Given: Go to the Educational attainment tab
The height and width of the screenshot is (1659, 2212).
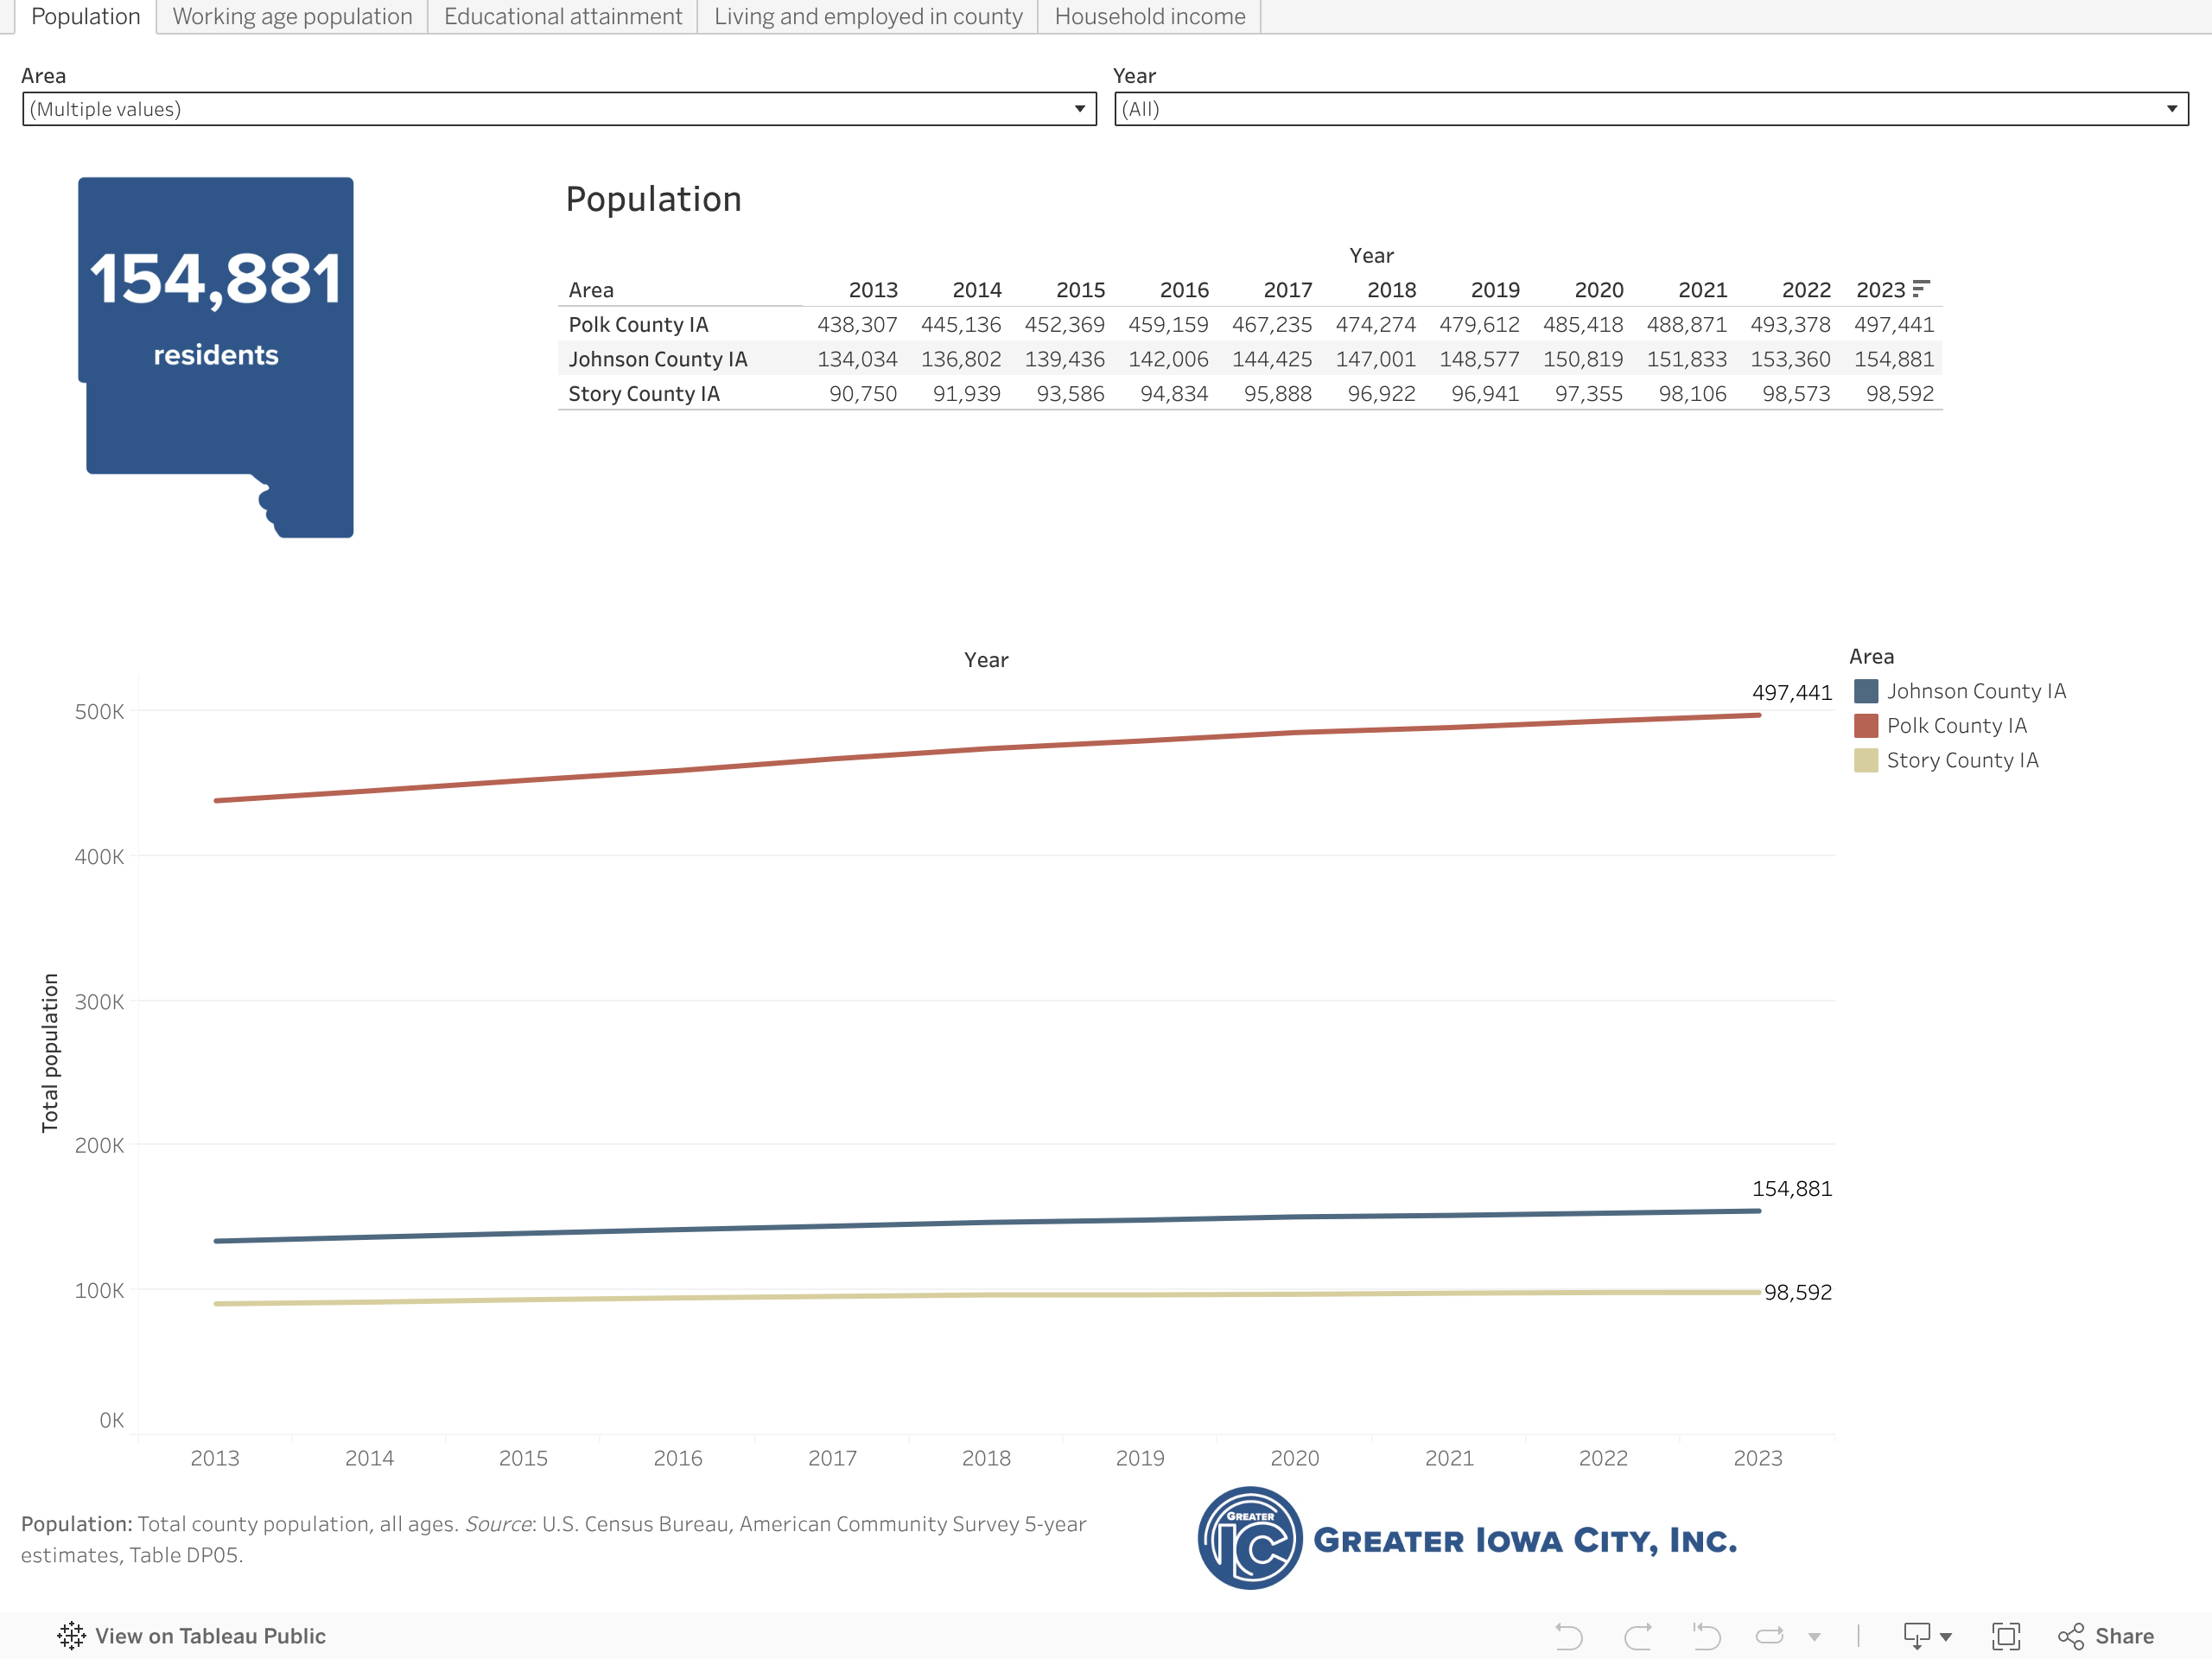Looking at the screenshot, I should click(x=562, y=16).
